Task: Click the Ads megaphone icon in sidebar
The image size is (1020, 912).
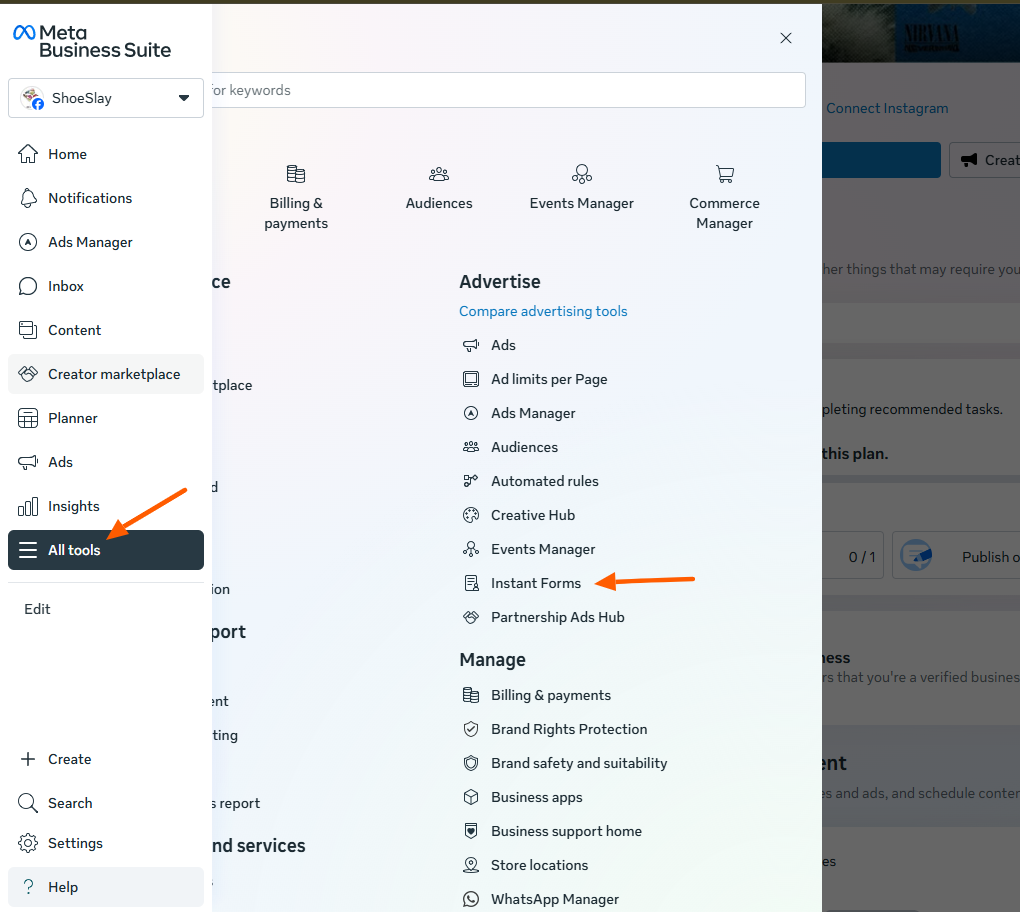Action: click(x=28, y=462)
